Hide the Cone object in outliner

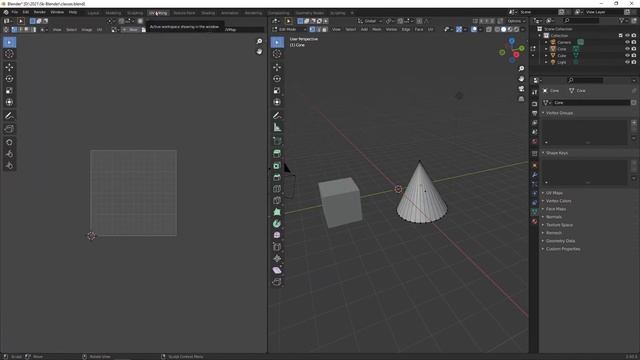627,49
